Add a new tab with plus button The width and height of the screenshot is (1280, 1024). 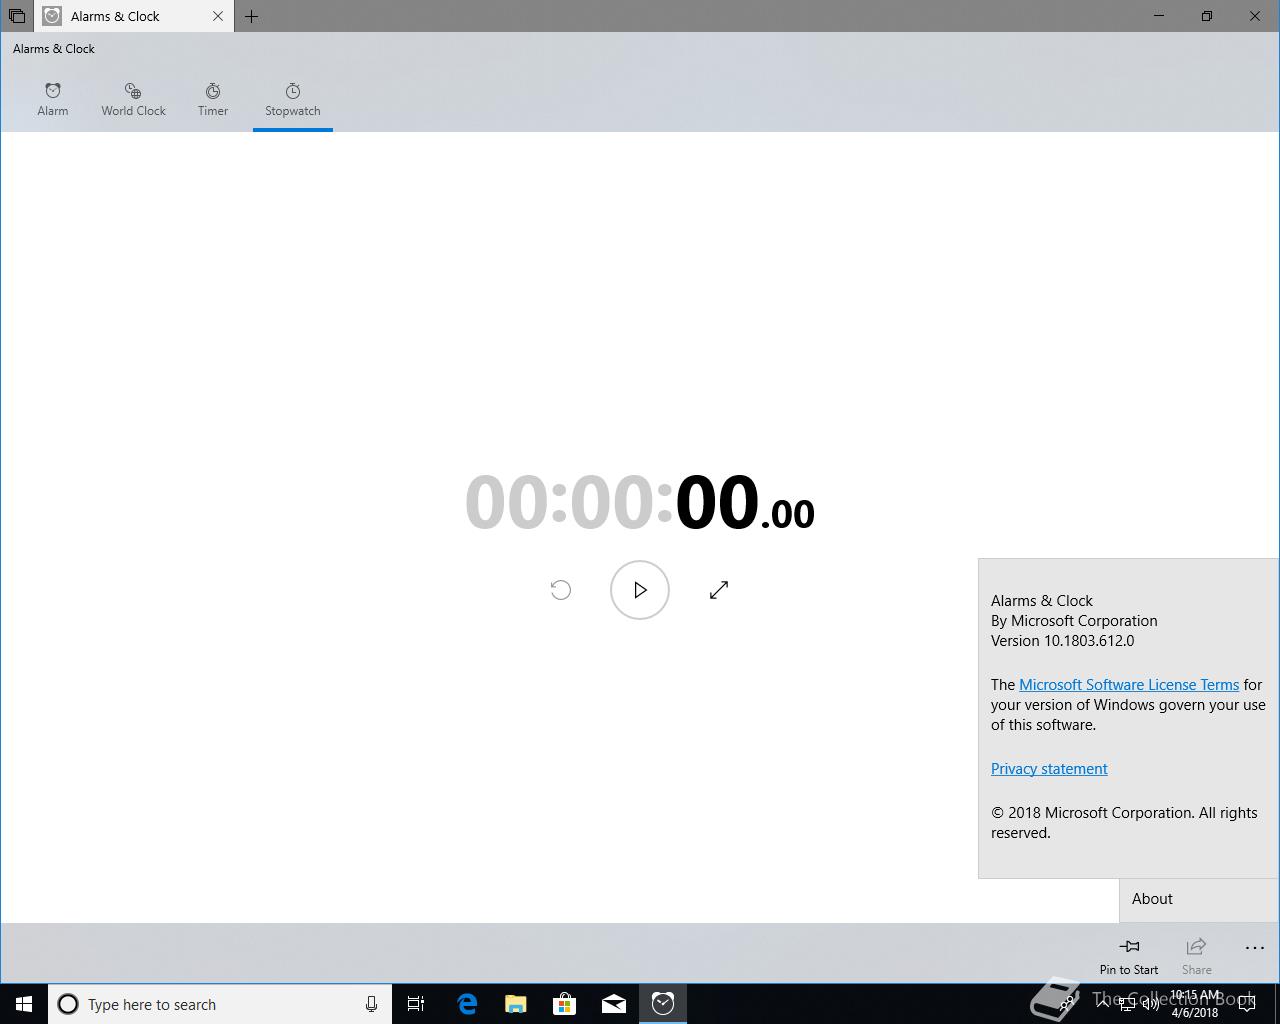click(x=252, y=16)
